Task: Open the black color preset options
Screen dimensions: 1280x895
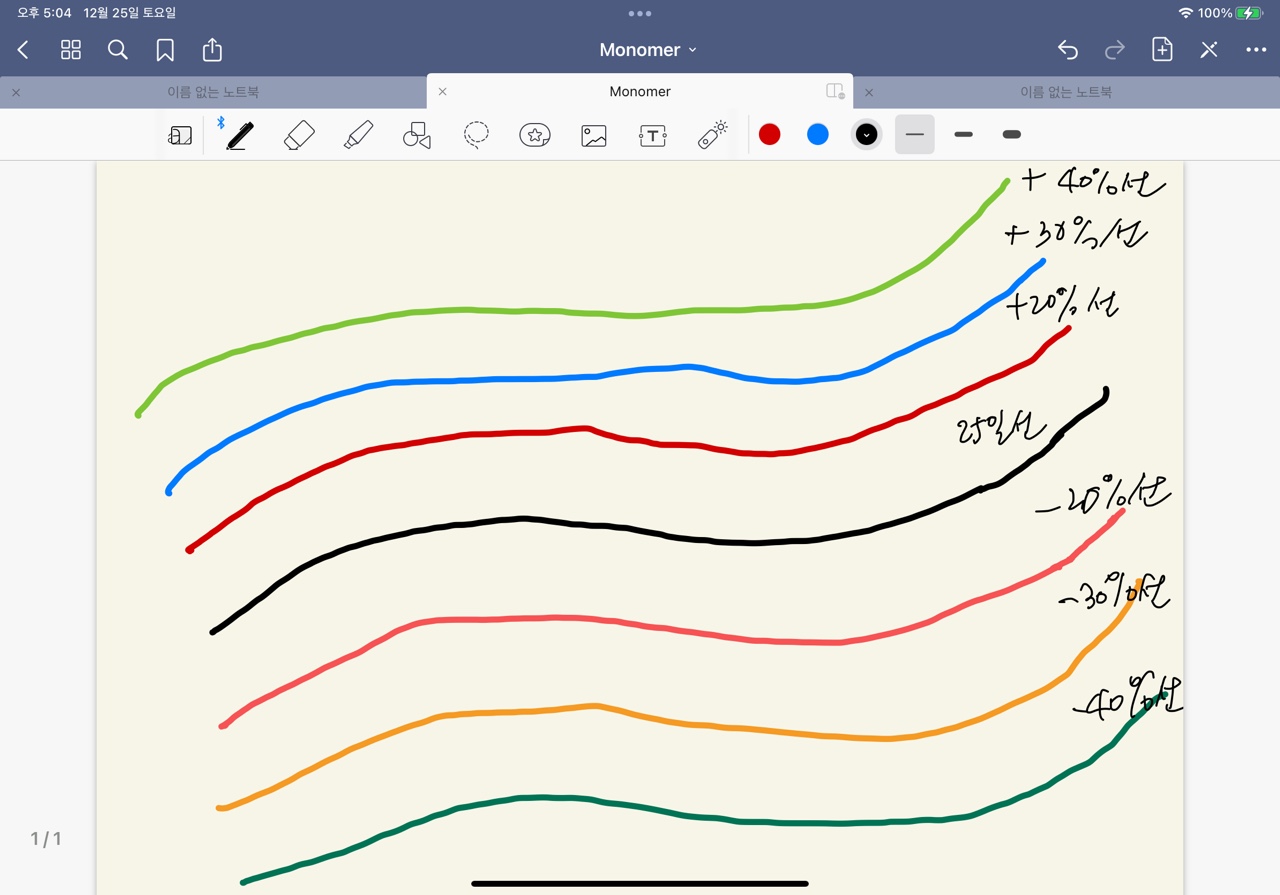Action: (x=867, y=135)
